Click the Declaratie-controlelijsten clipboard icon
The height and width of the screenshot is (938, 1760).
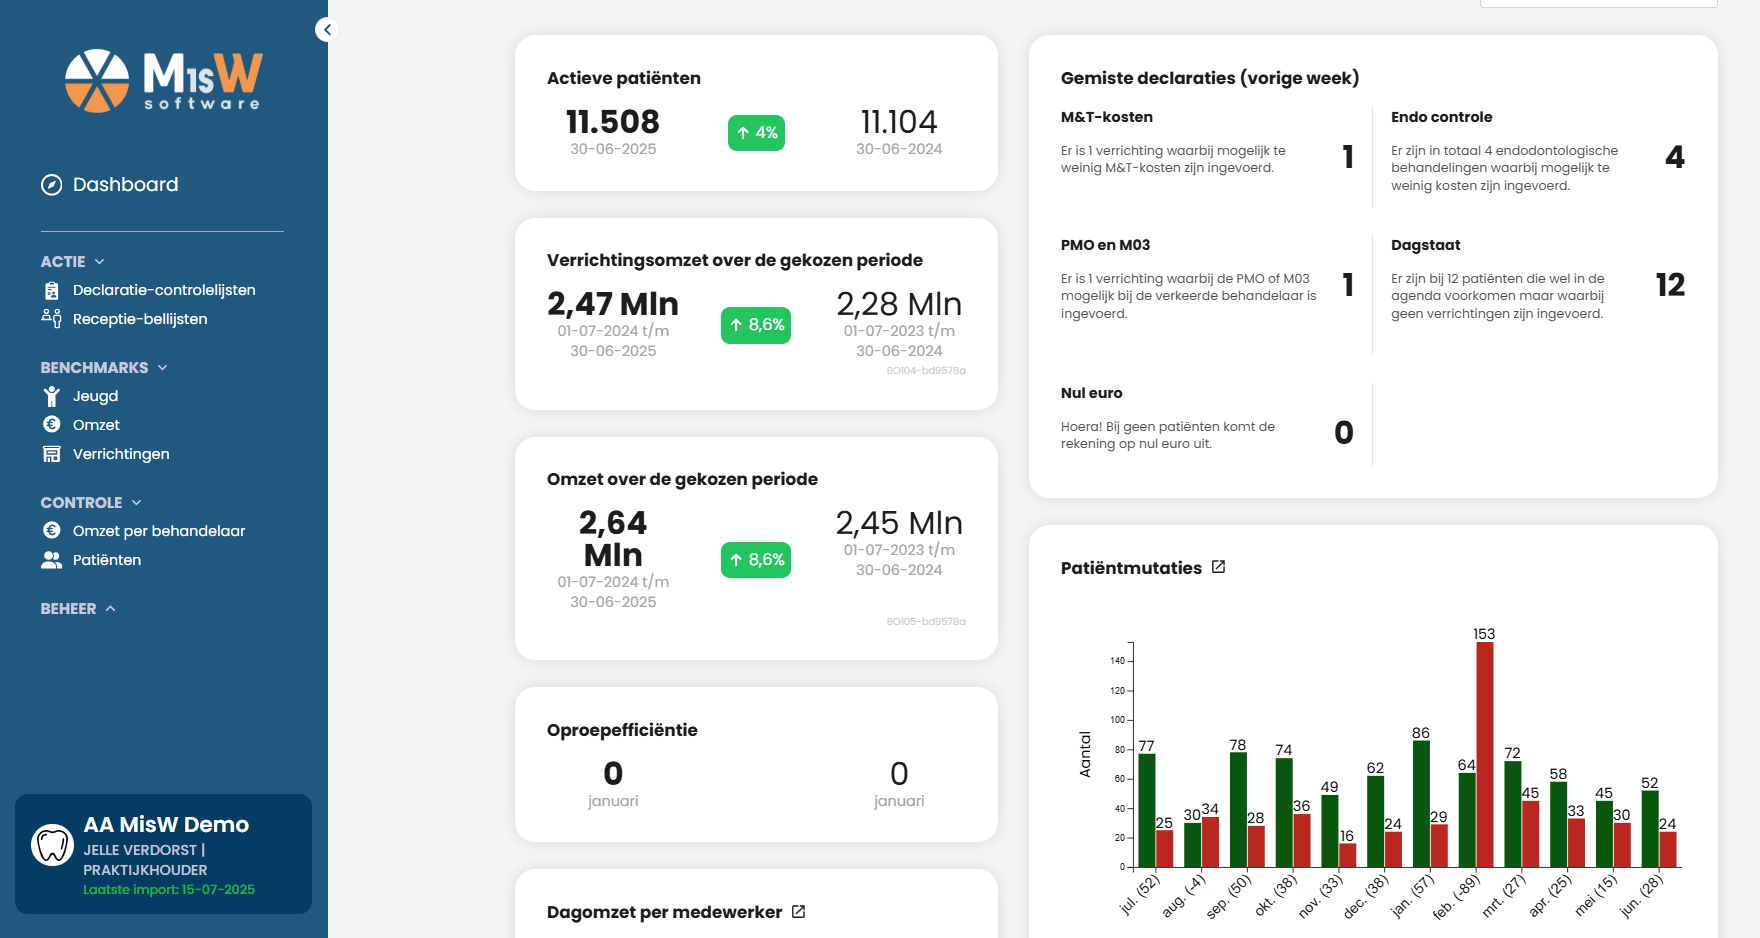pos(51,291)
